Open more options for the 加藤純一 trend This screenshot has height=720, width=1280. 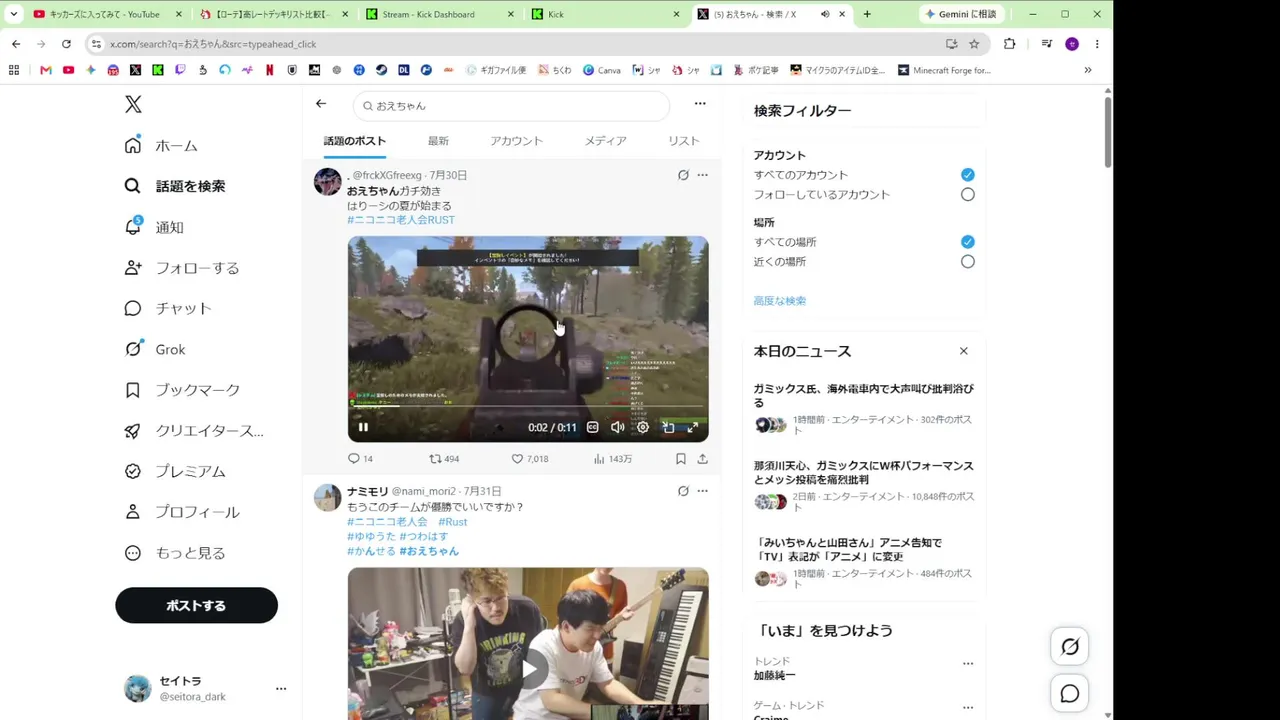coord(967,664)
